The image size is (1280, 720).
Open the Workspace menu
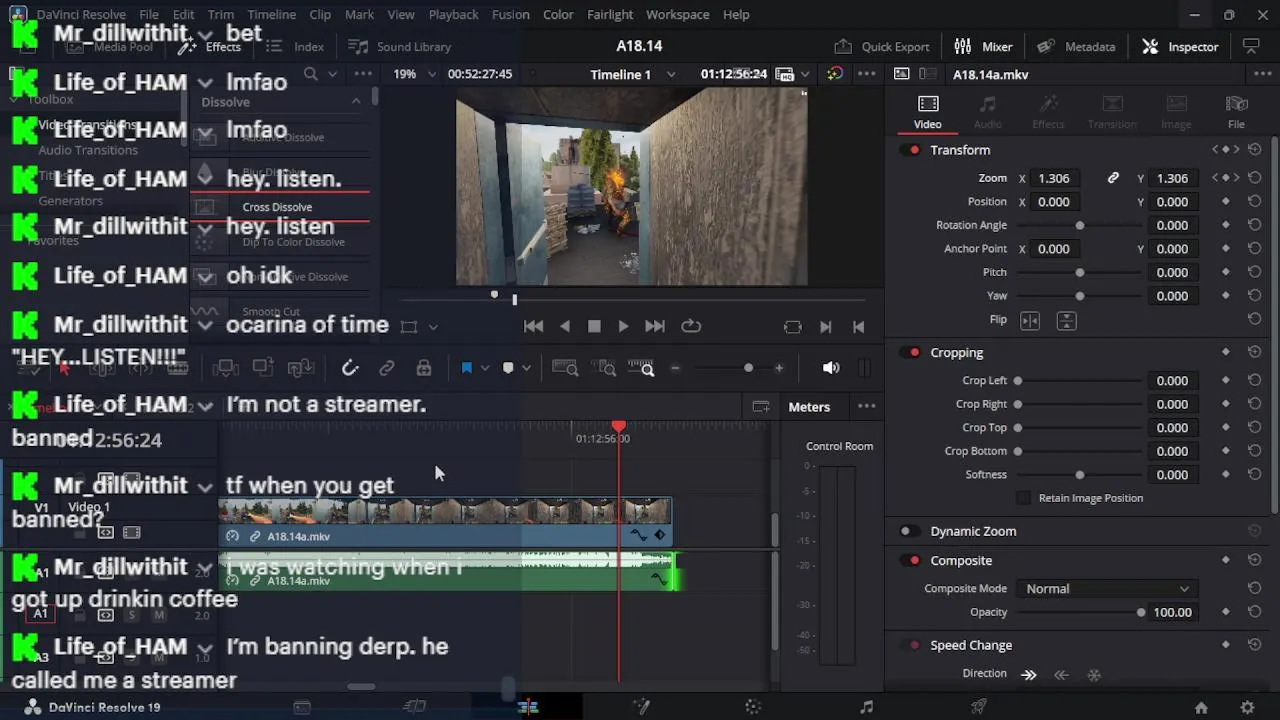[677, 14]
